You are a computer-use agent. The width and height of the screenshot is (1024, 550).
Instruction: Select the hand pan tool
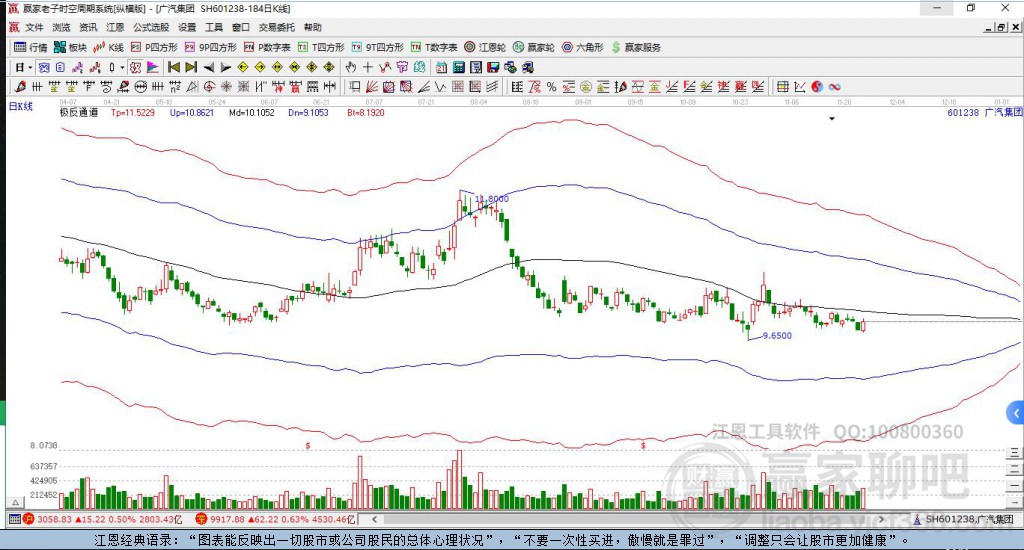[x=351, y=67]
